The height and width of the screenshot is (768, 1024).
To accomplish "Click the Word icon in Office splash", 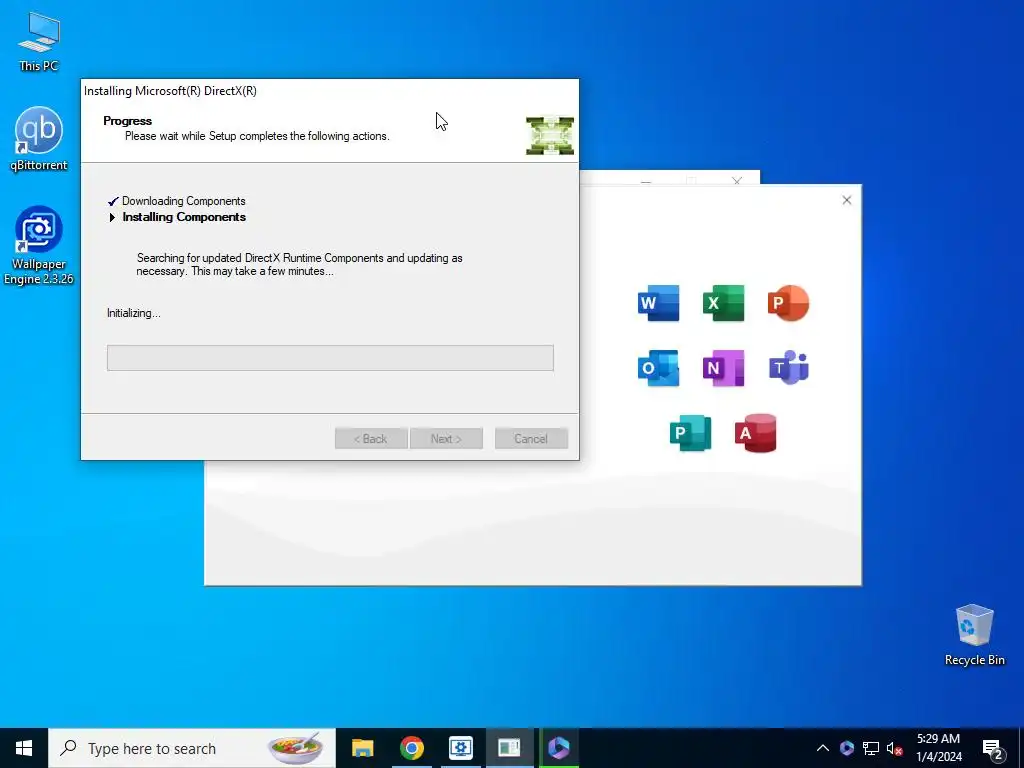I will (x=658, y=303).
